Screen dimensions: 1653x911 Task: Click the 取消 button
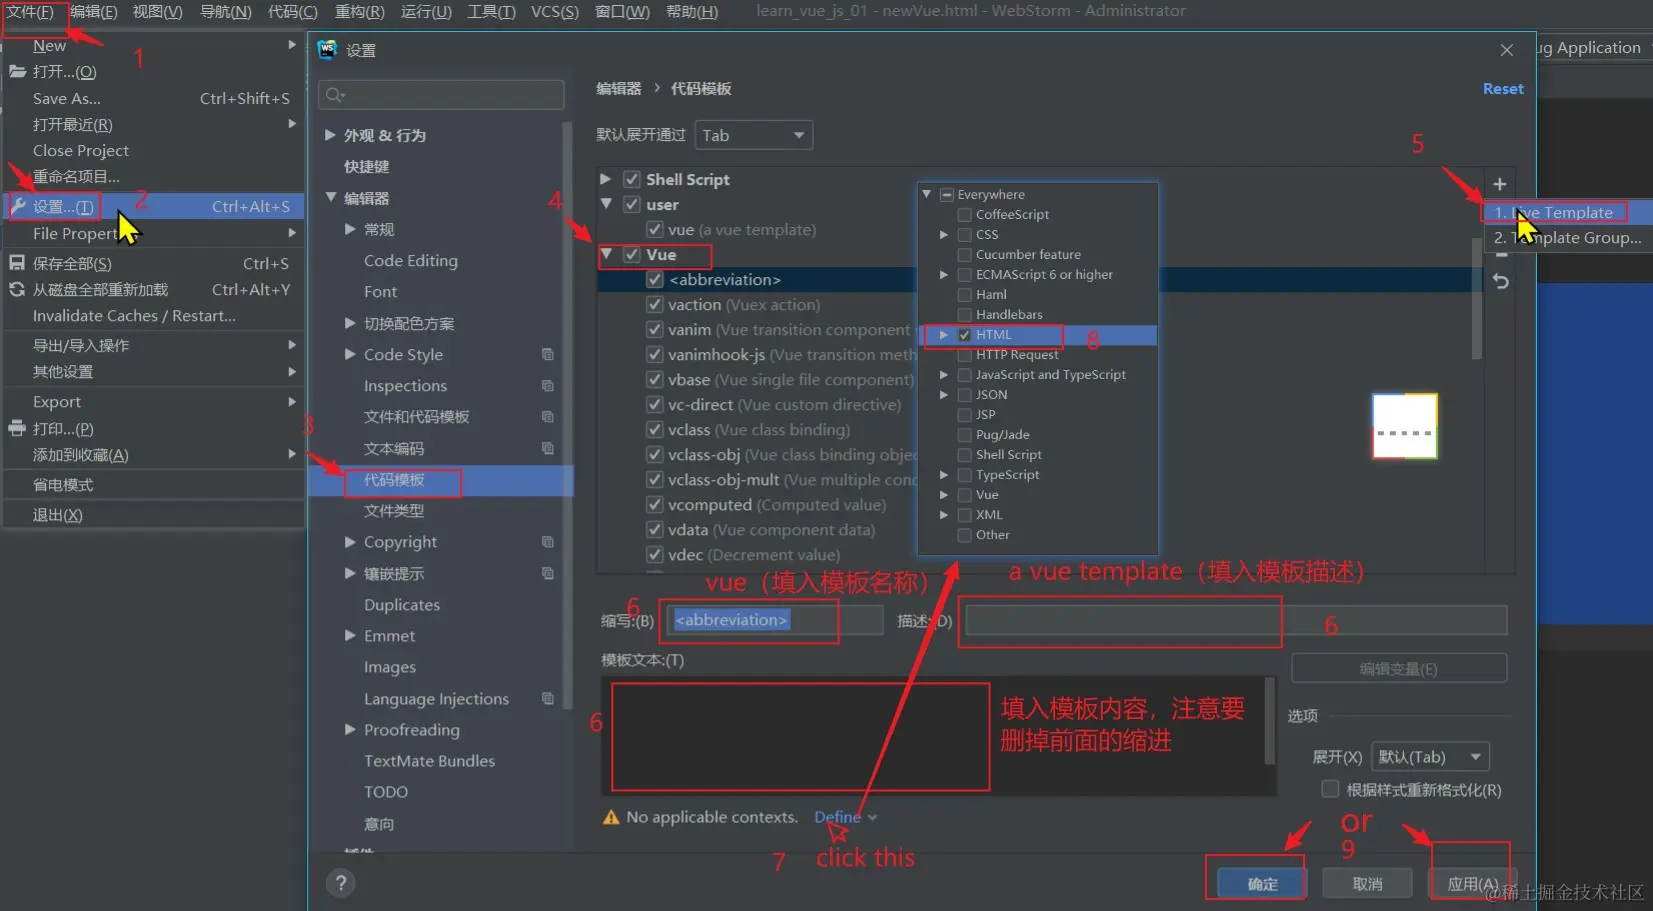click(x=1367, y=884)
